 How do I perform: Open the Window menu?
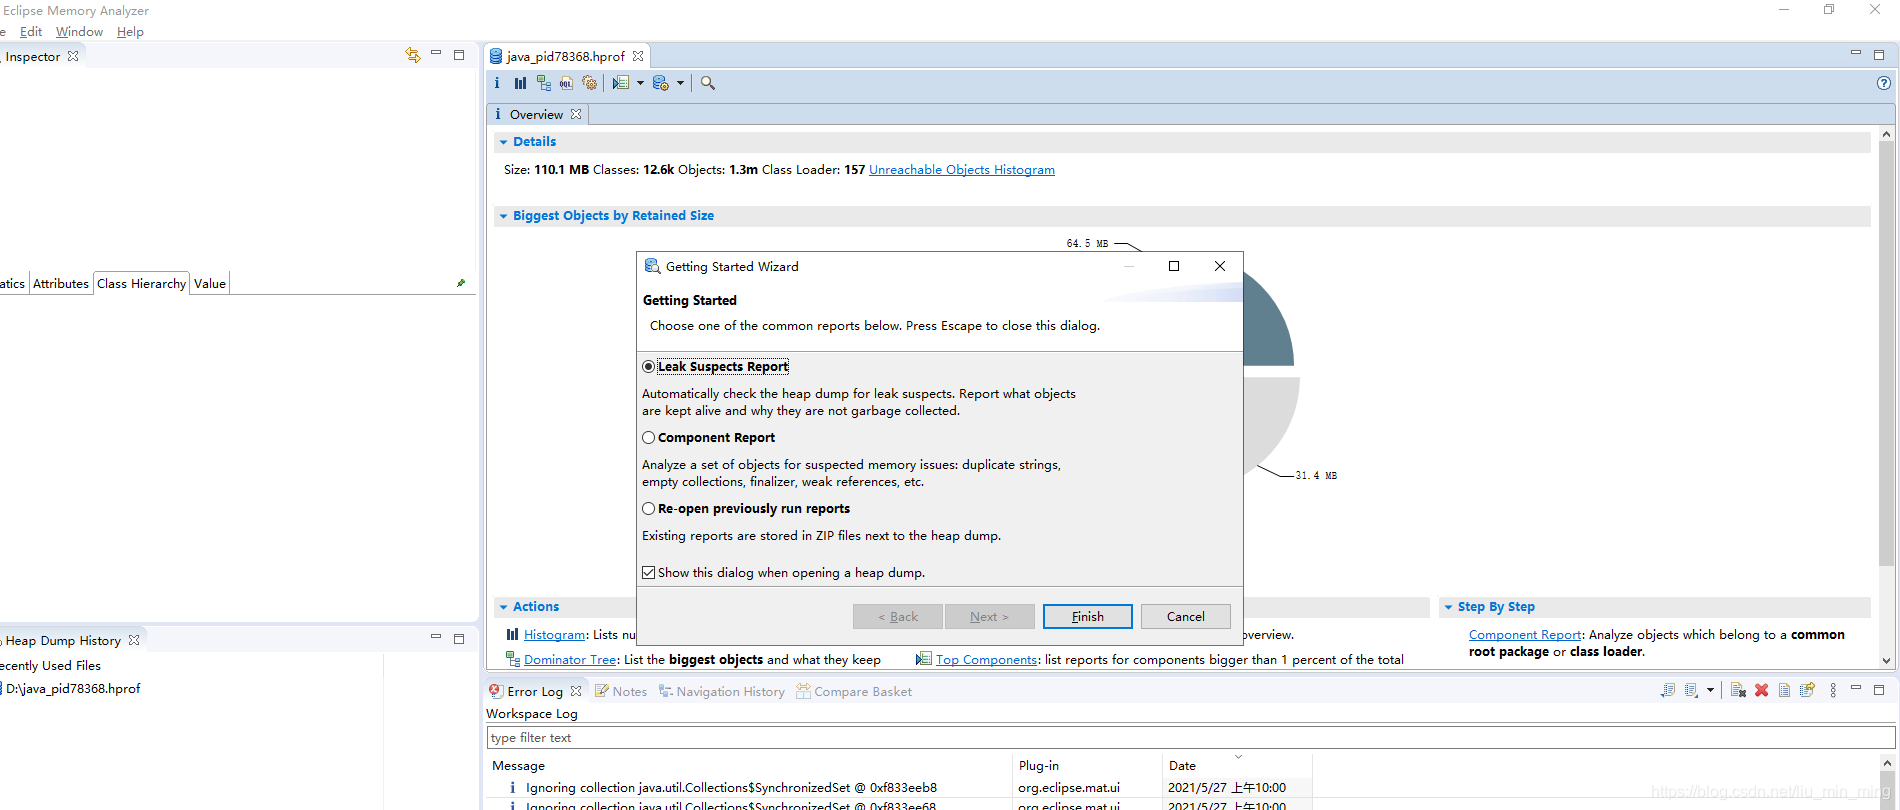[x=79, y=31]
